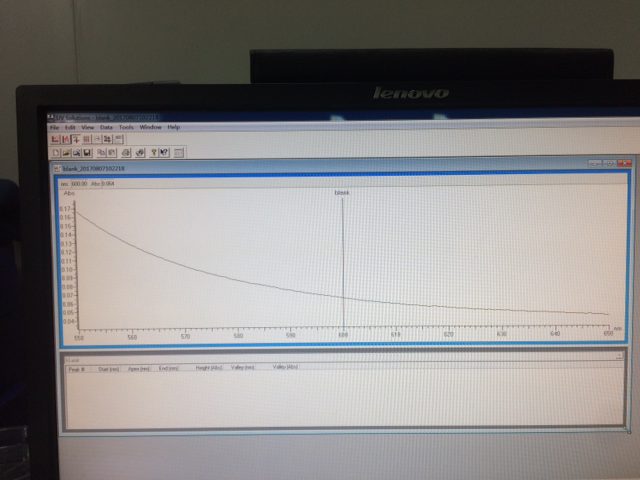640x480 pixels.
Task: Click the blank_20170807102218 child window icon
Action: 58,169
